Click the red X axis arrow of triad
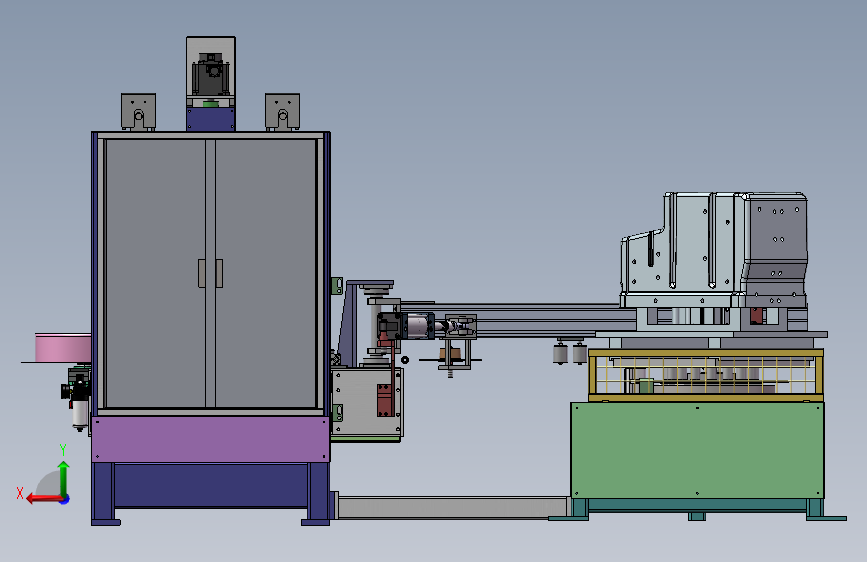This screenshot has width=867, height=562. pos(45,499)
